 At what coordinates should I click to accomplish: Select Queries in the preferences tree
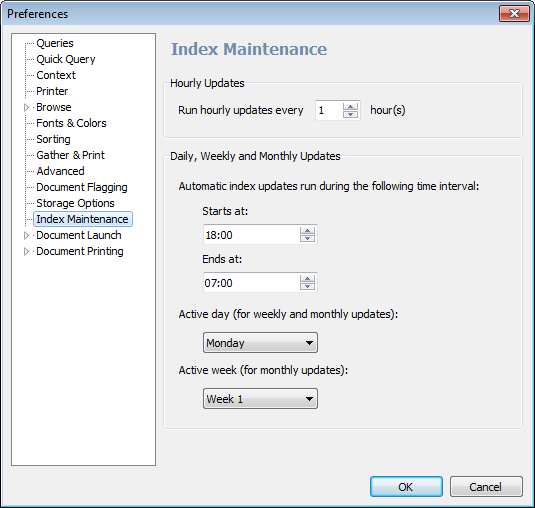pos(55,43)
